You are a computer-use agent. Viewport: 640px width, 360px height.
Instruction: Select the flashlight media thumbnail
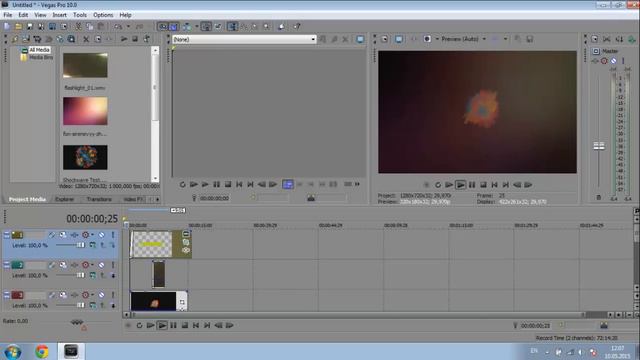[x=85, y=65]
